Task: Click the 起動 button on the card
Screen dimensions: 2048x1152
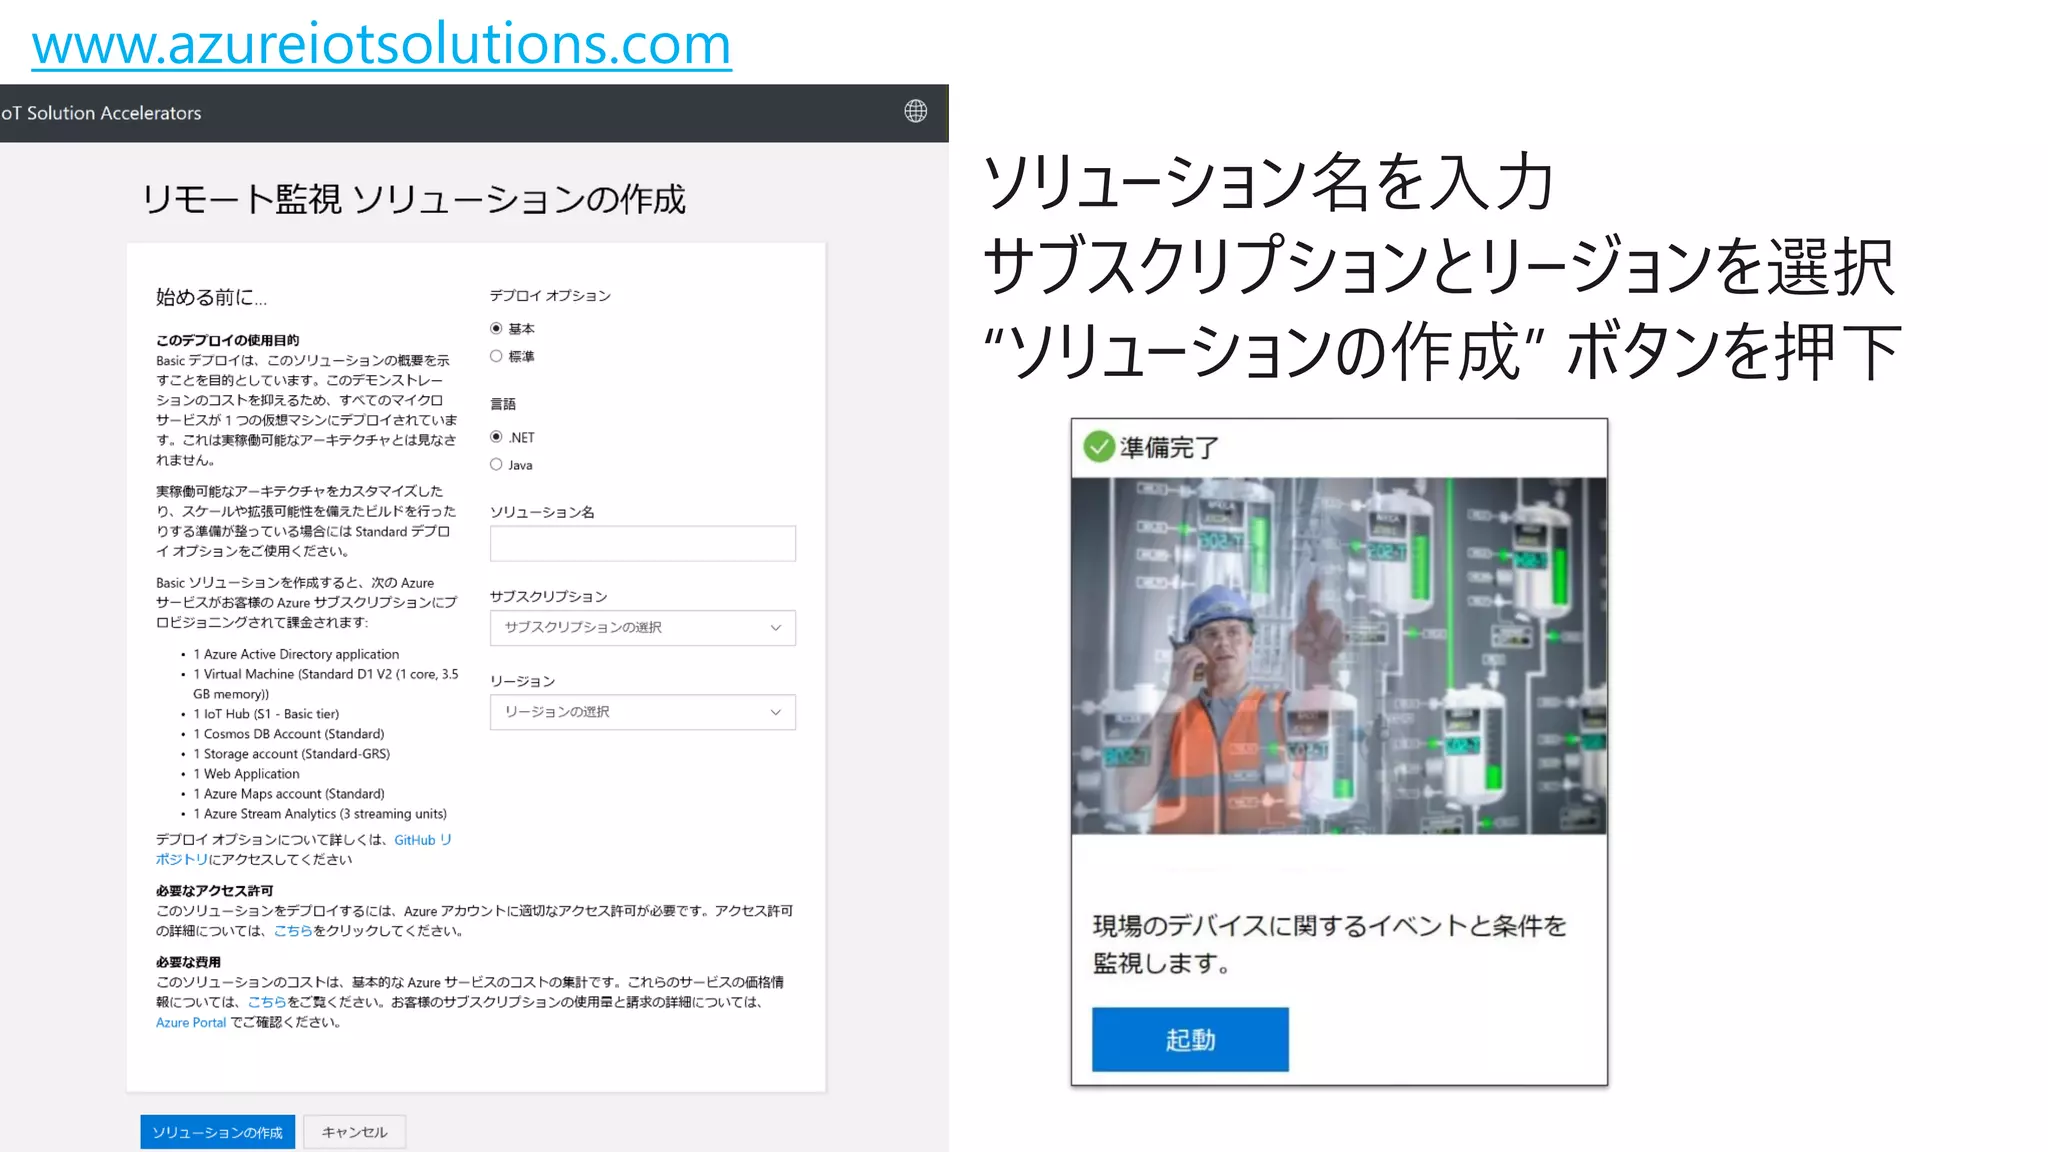Action: tap(1190, 1040)
